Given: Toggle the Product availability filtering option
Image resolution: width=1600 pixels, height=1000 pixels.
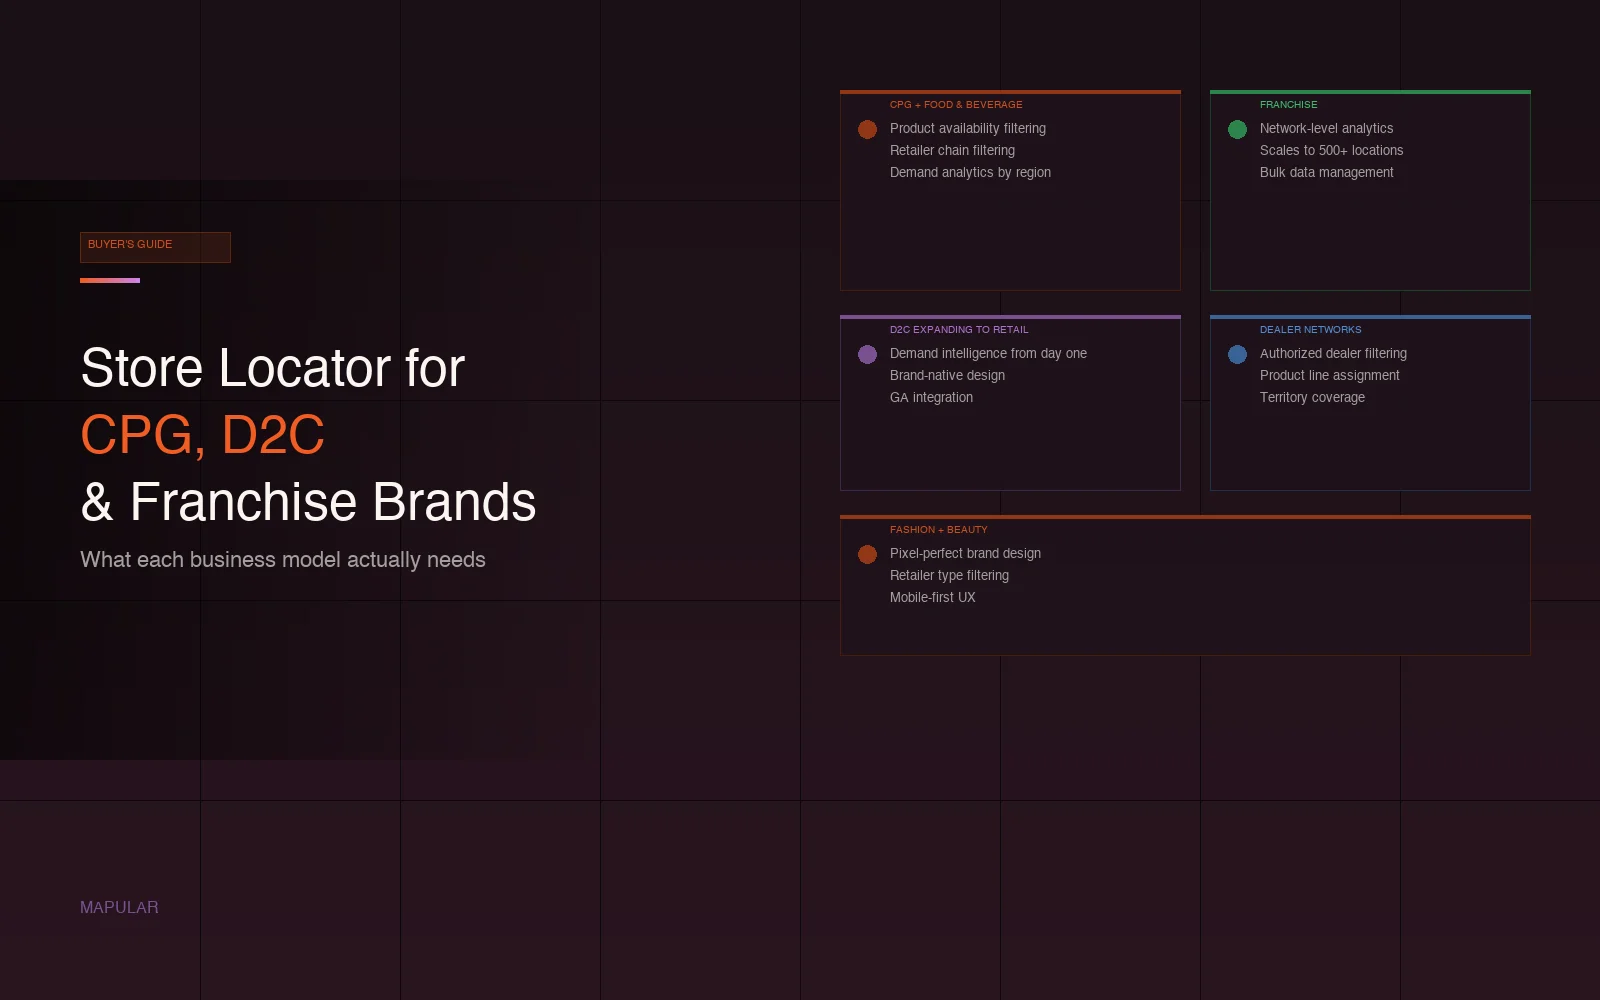Looking at the screenshot, I should [967, 129].
